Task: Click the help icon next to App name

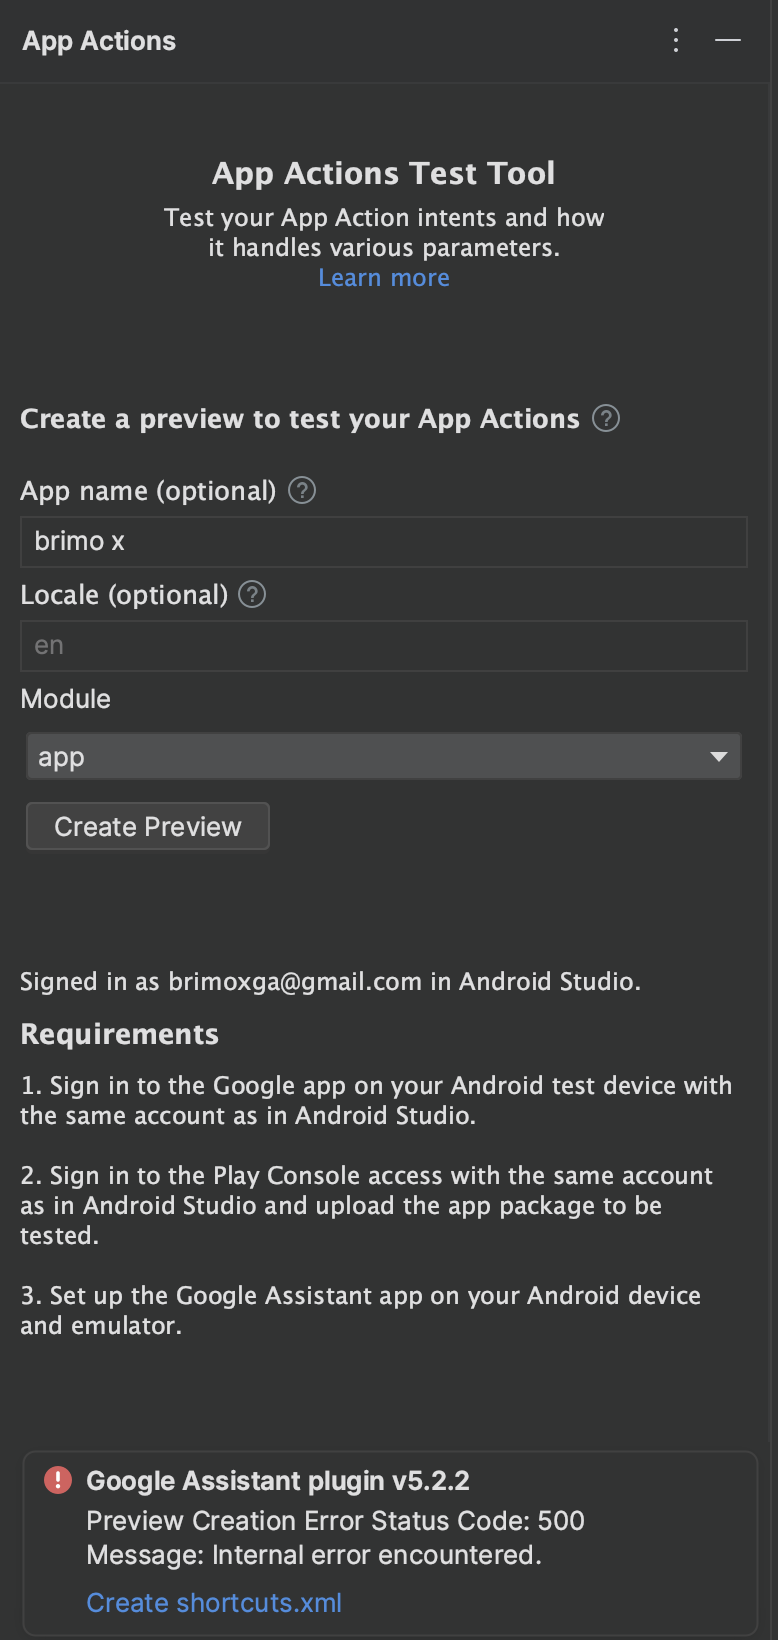Action: (x=302, y=490)
